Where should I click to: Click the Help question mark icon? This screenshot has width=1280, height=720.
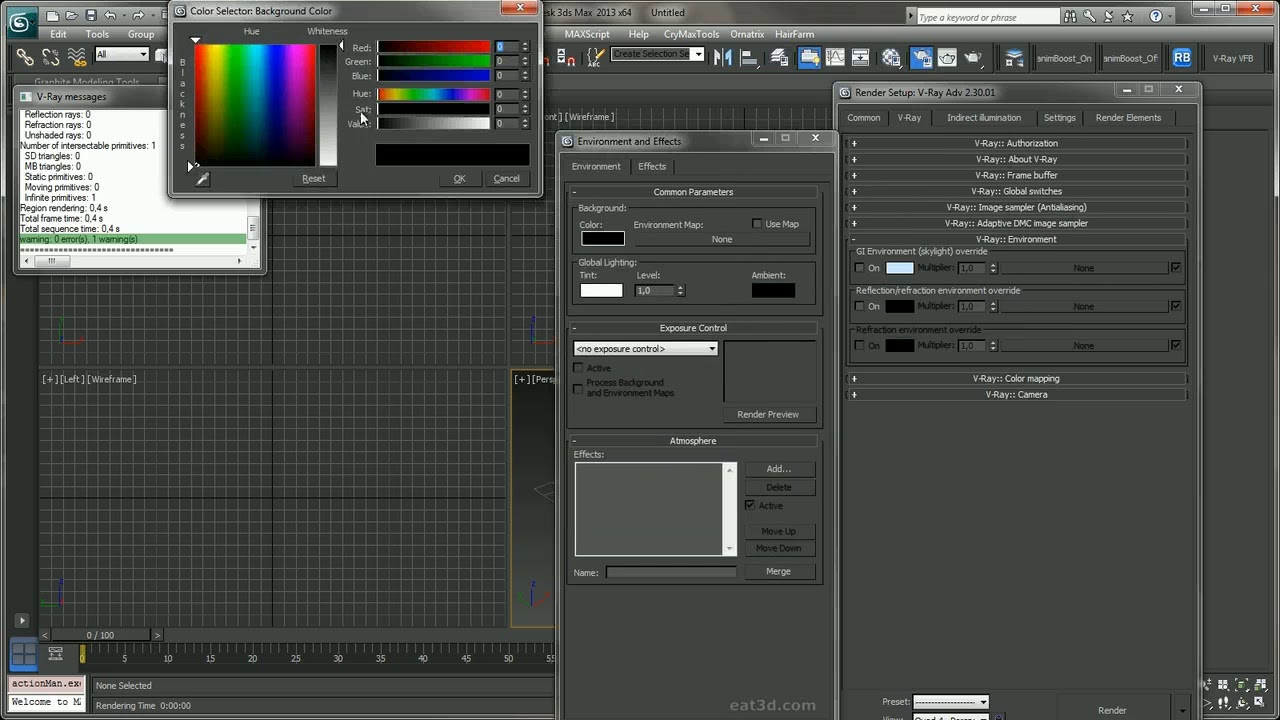[1157, 16]
